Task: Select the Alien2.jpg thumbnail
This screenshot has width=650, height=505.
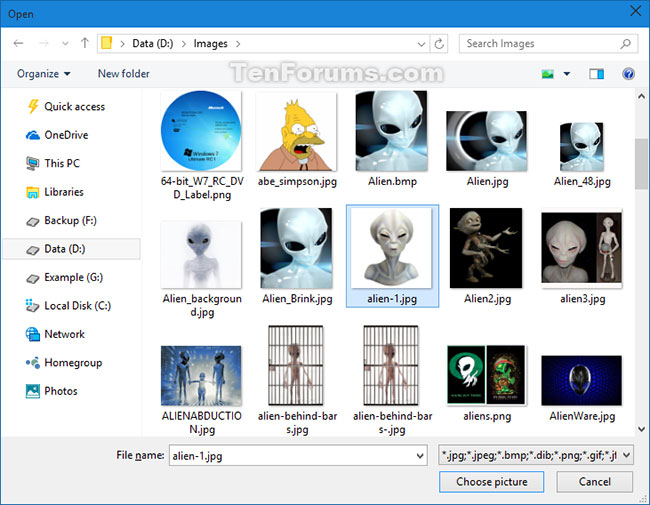Action: (x=486, y=248)
